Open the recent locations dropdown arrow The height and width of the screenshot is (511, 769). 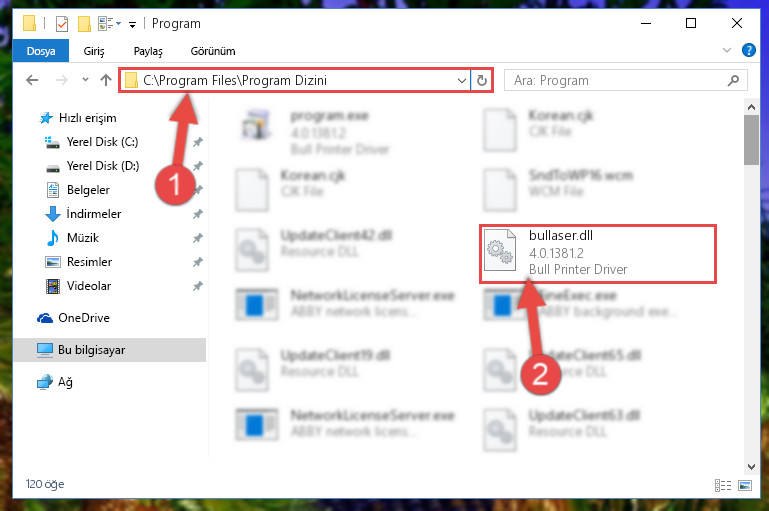tap(85, 79)
